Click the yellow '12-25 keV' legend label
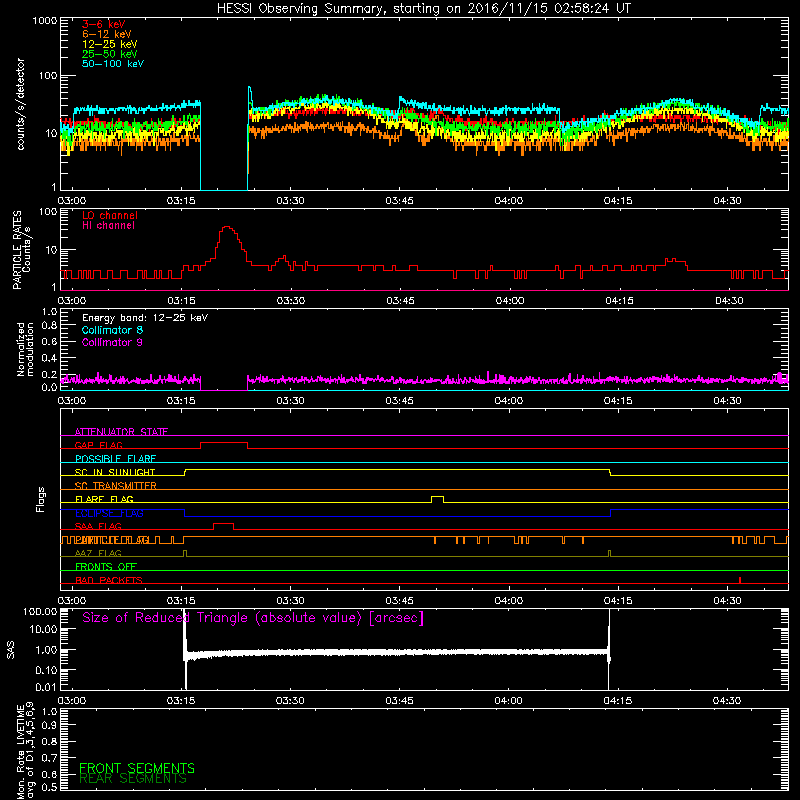The image size is (800, 800). 110,44
